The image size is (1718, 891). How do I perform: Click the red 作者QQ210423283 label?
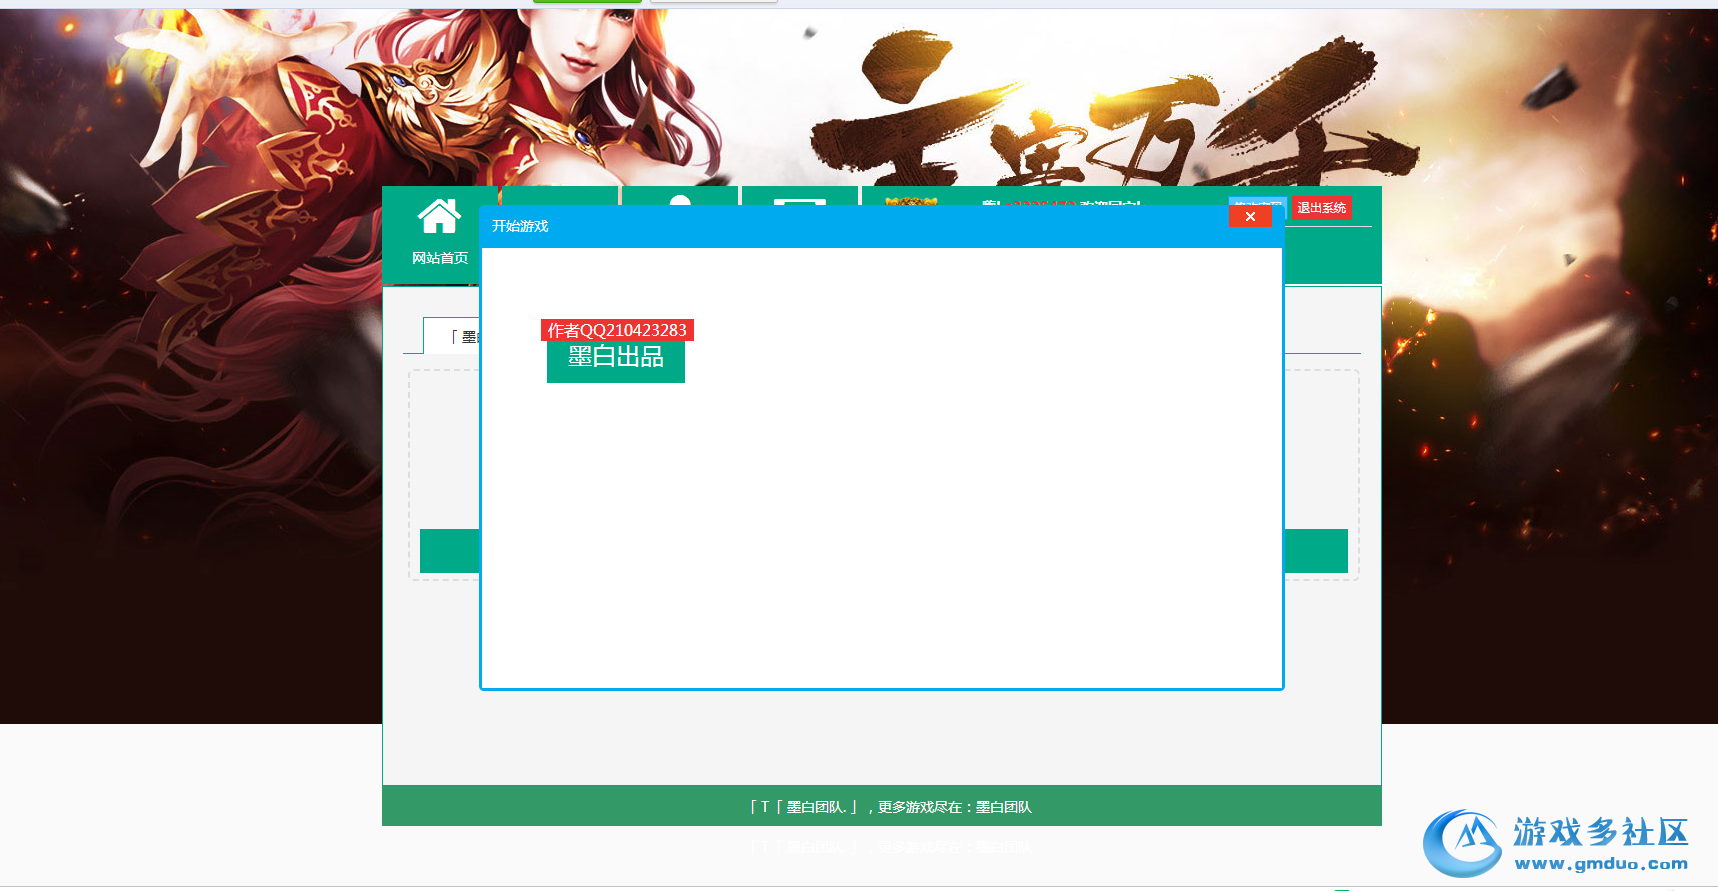617,330
